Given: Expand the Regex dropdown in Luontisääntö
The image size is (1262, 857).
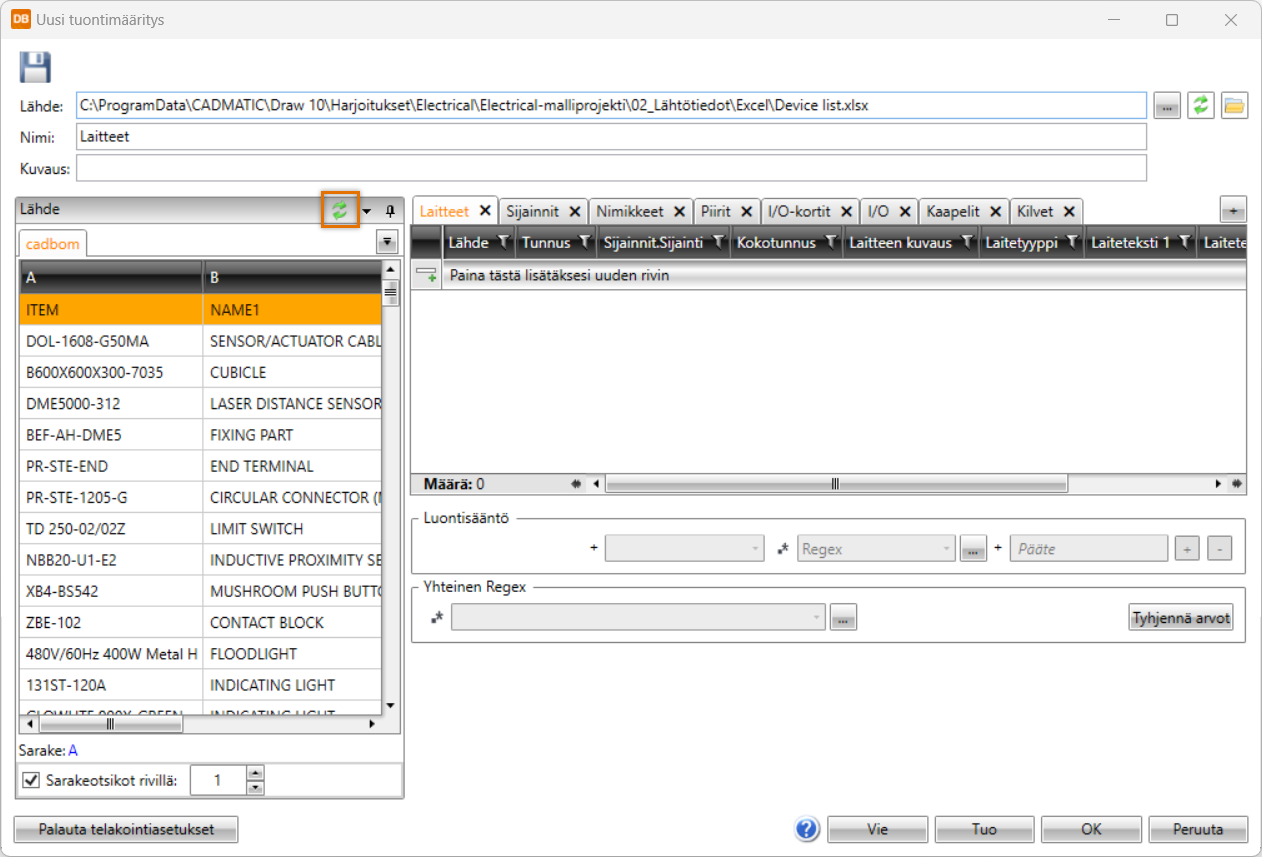Looking at the screenshot, I should [946, 549].
